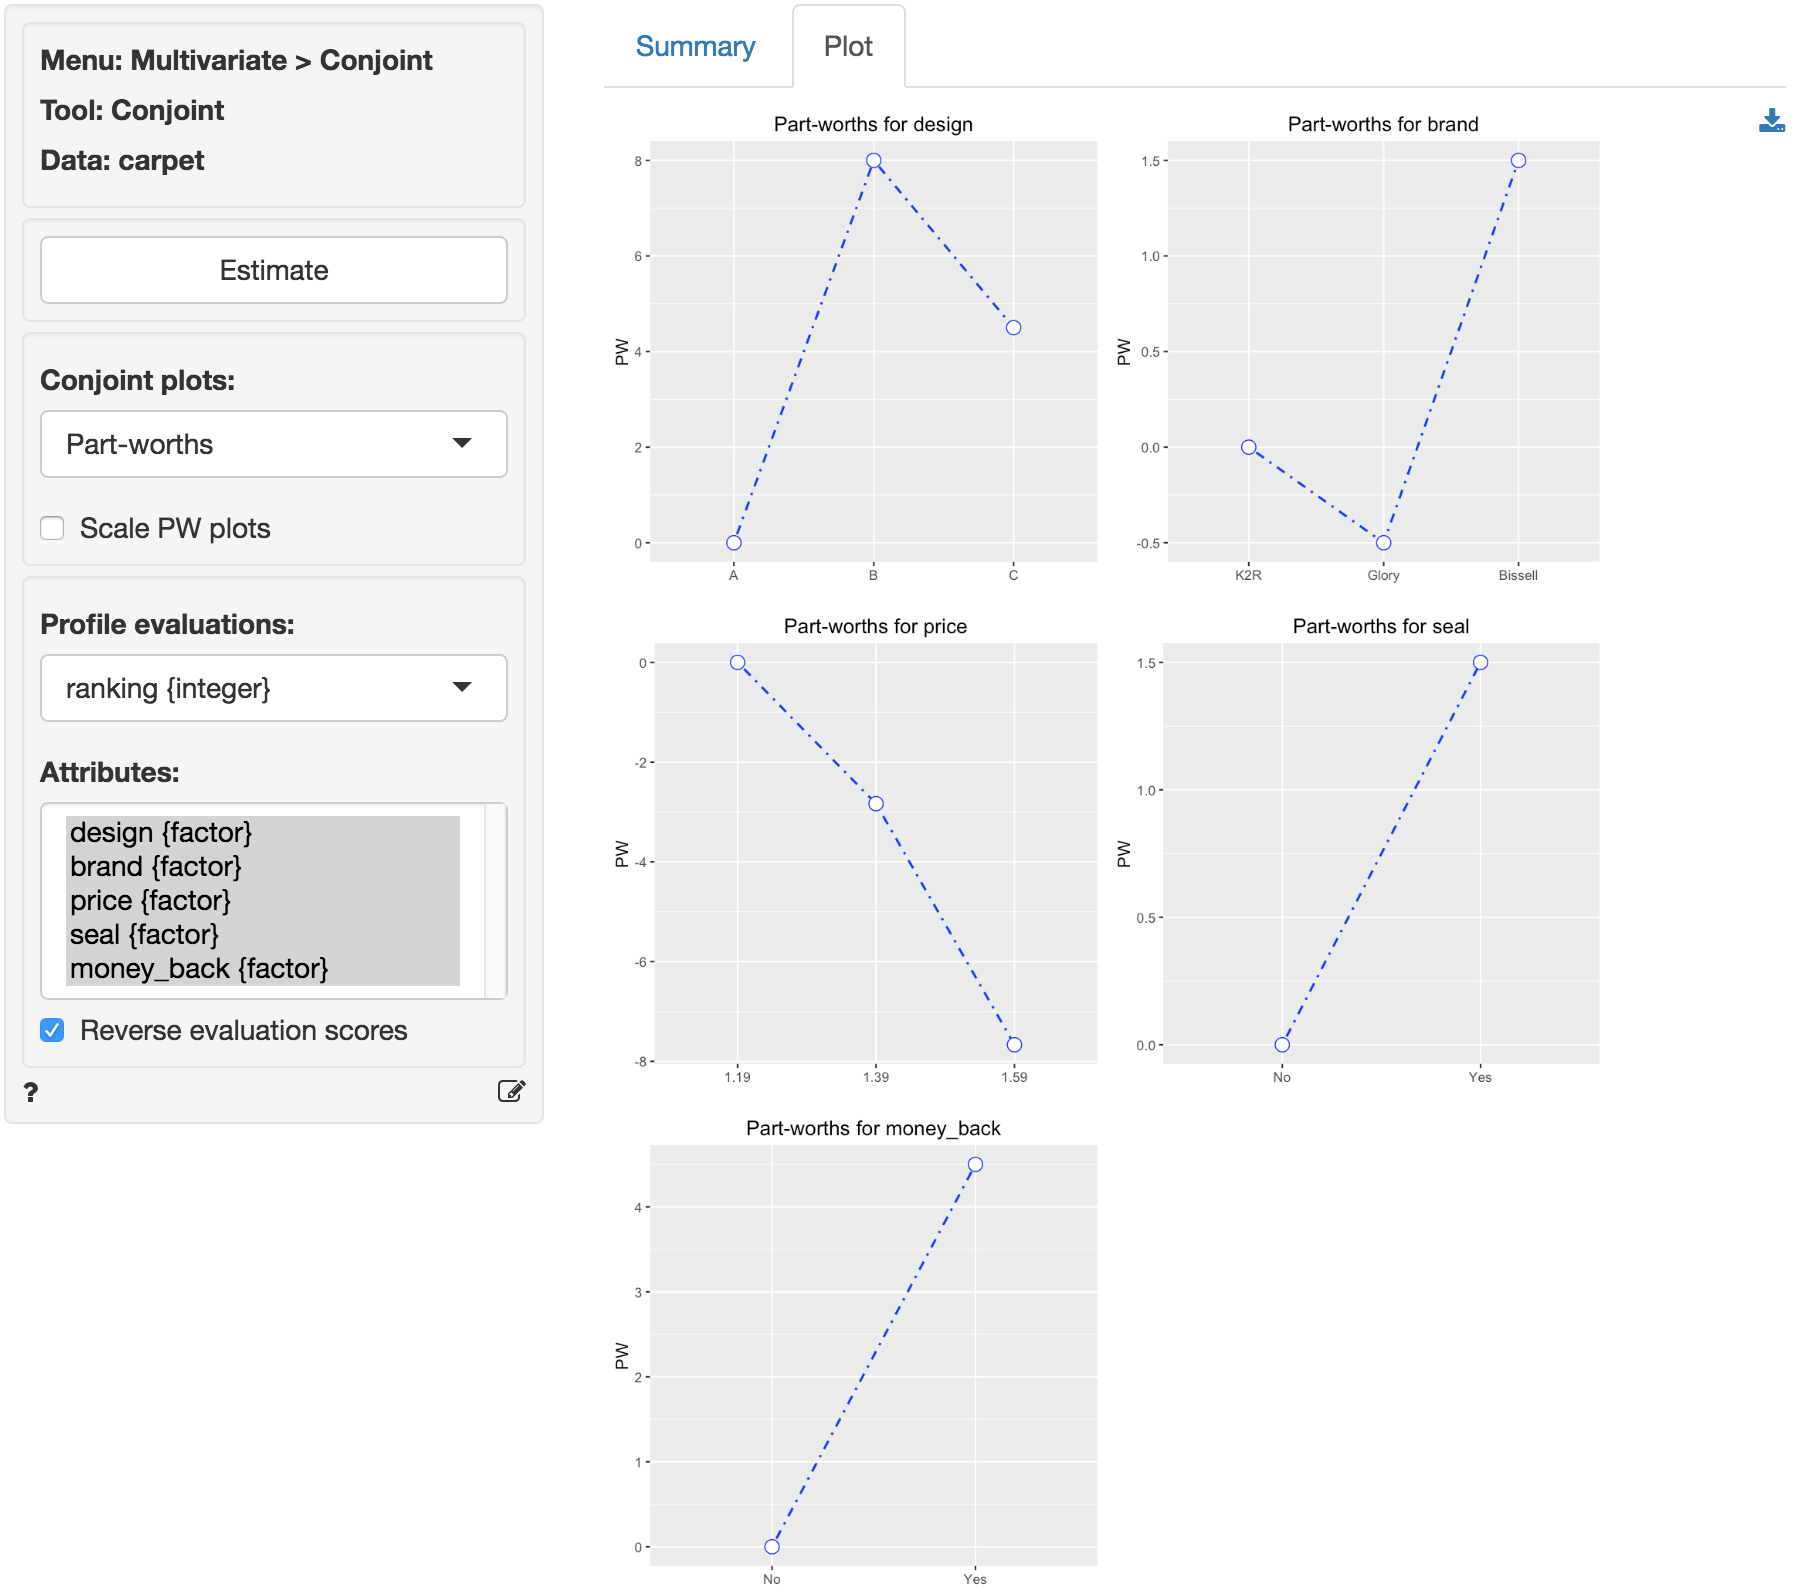
Task: Open the help question mark icon
Action: pos(31,1092)
